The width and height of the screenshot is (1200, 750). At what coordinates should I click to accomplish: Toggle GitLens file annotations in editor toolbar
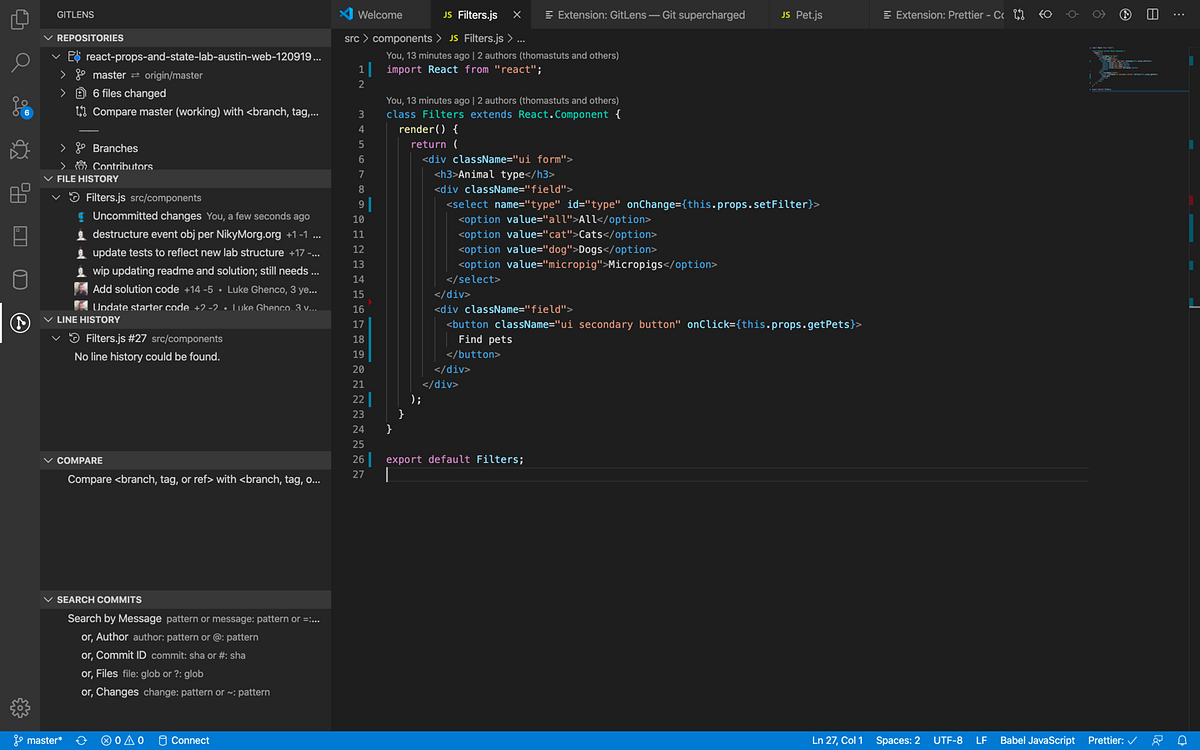click(1124, 14)
